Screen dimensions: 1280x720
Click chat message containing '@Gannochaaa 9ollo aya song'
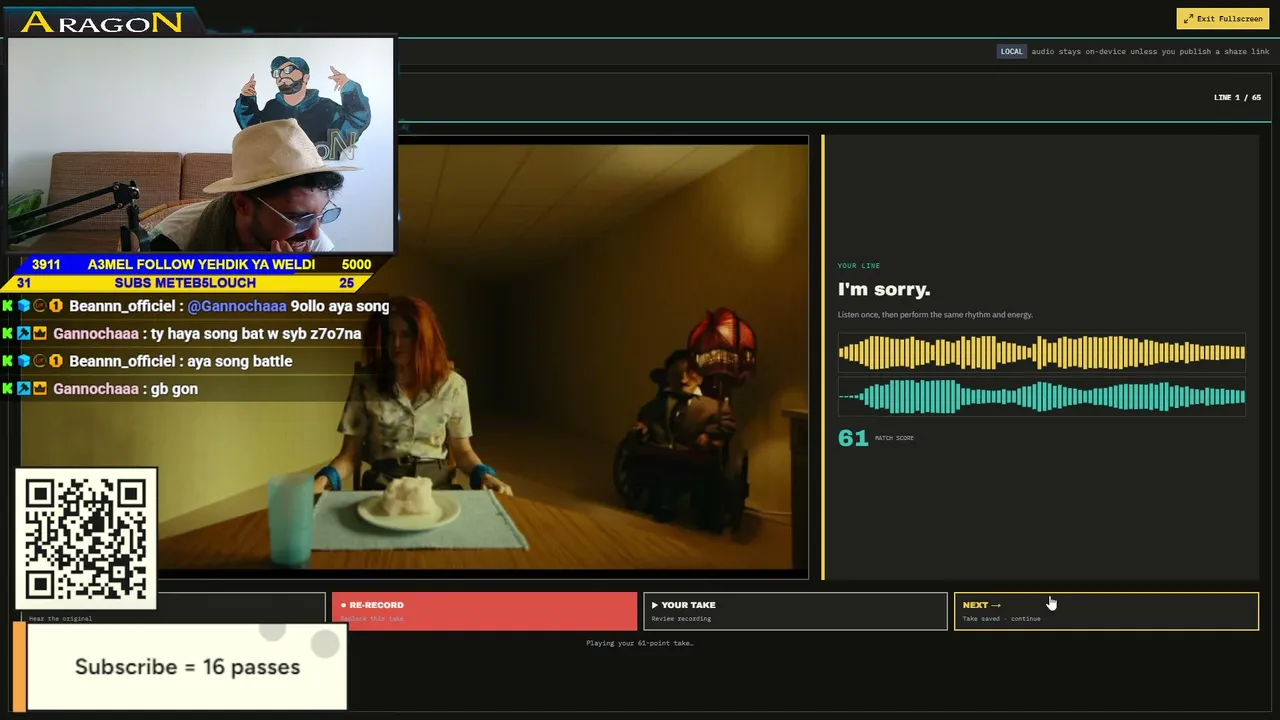[x=196, y=306]
